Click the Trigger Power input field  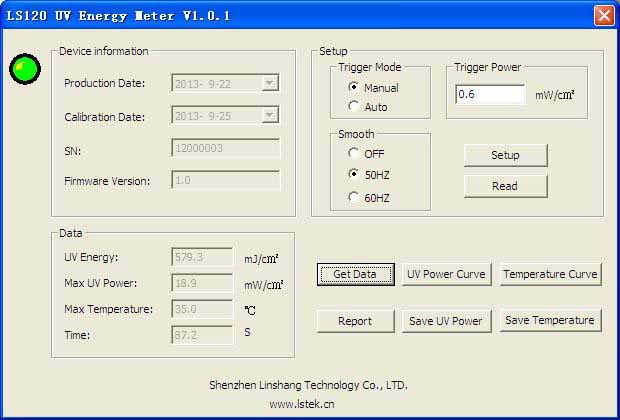[x=490, y=95]
